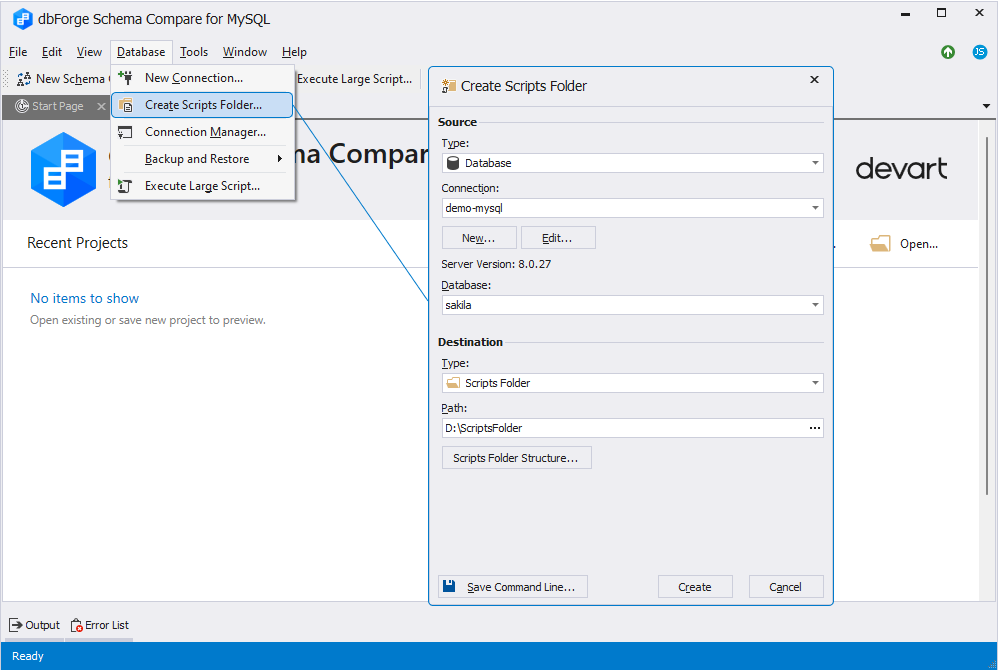The image size is (998, 670).
Task: Click the Open link on Start Page
Action: pos(918,244)
